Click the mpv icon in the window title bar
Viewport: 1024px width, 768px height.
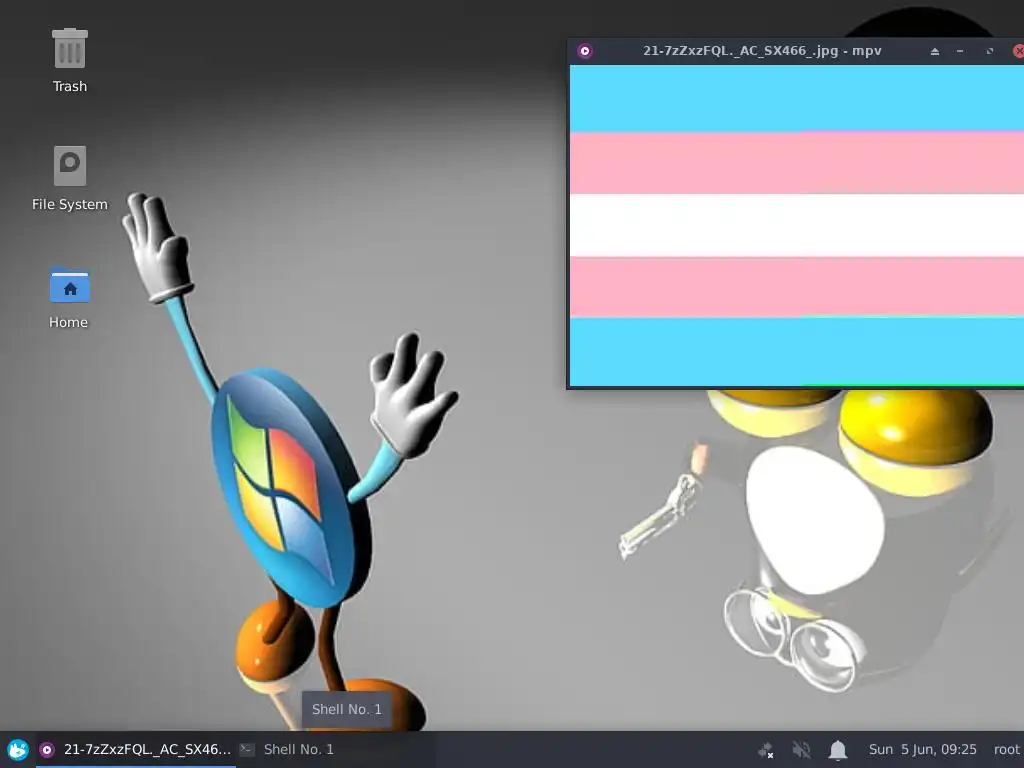click(585, 51)
